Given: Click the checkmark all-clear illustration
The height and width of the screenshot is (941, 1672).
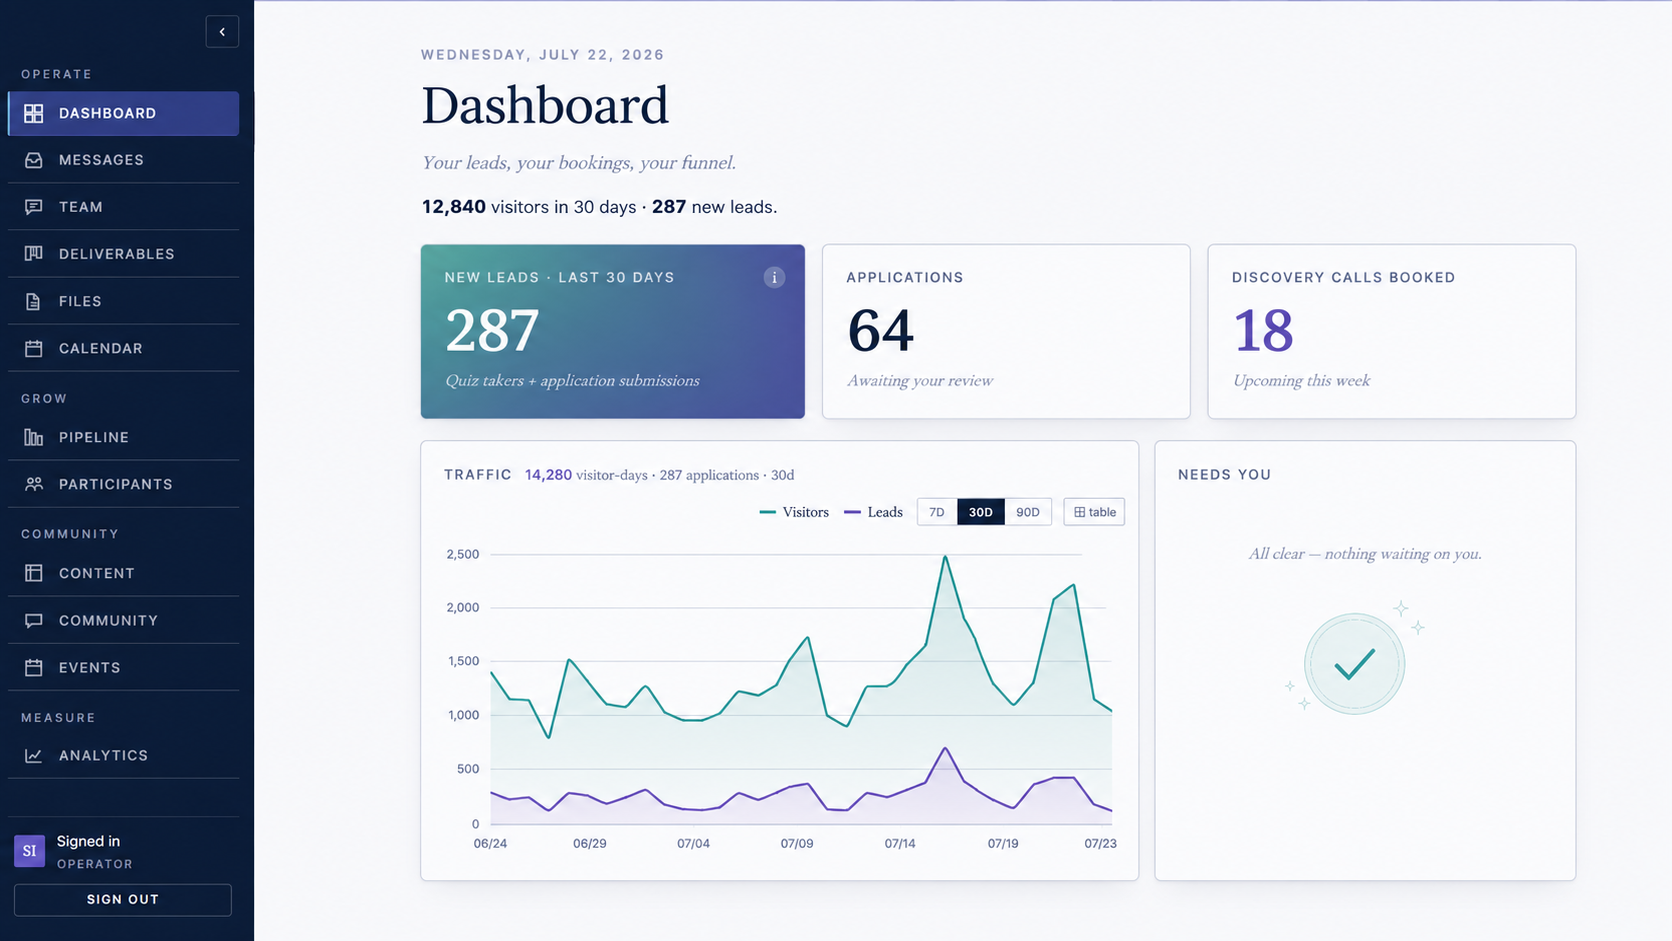Looking at the screenshot, I should (1355, 664).
